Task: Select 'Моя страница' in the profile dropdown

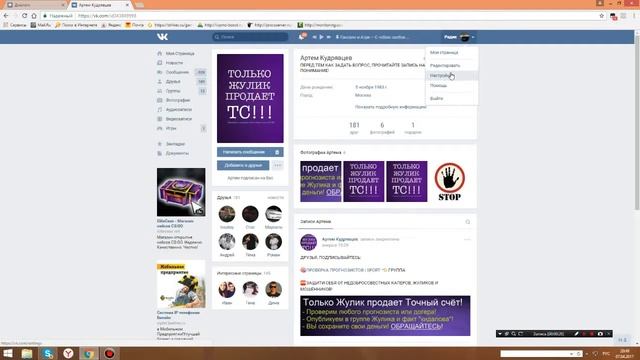Action: pos(444,53)
